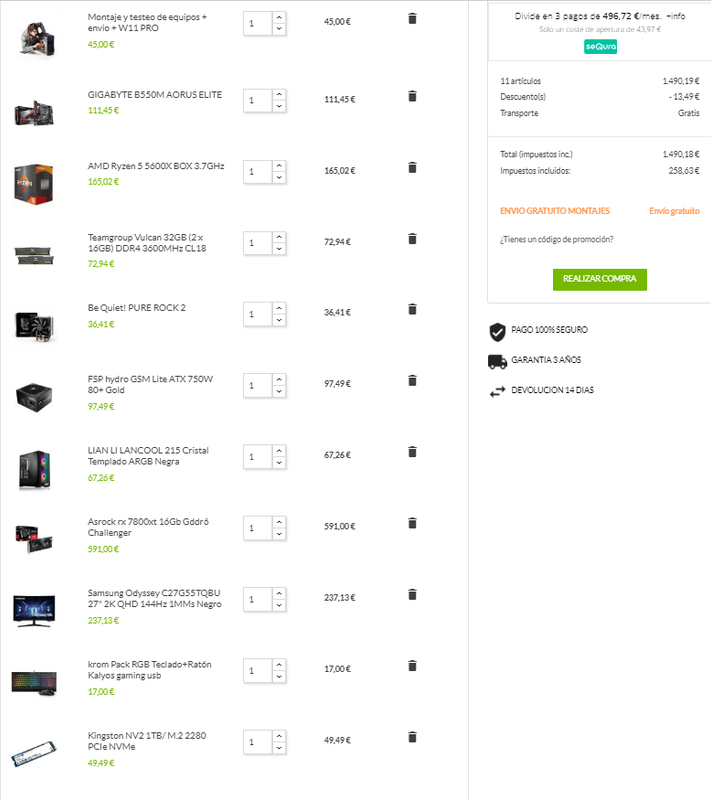Remove Kingston NV2 1TB SSD from cart
The height and width of the screenshot is (800, 711).
pos(412,737)
